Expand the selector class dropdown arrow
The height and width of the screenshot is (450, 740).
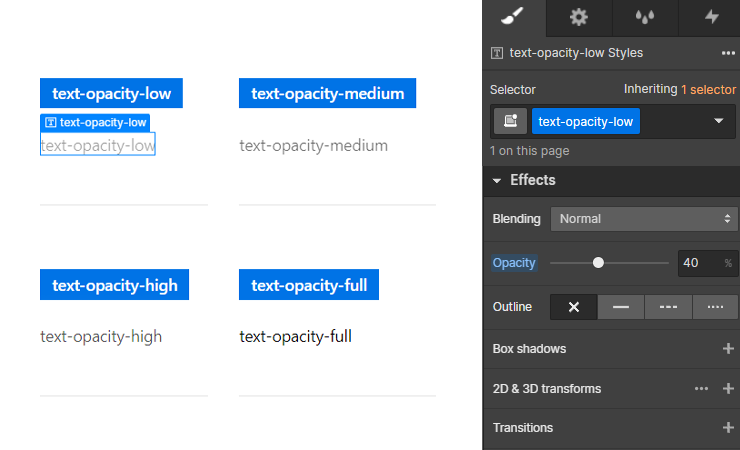[718, 121]
